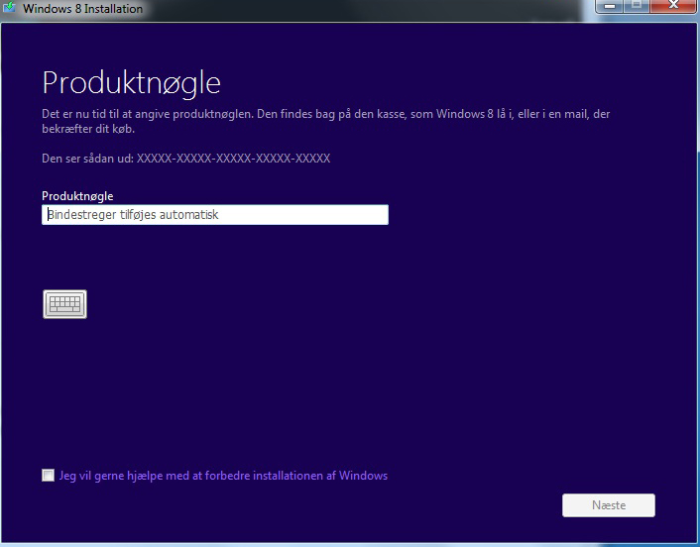Close the Windows 8 Installation window
This screenshot has height=547, width=700.
pyautogui.click(x=673, y=6)
